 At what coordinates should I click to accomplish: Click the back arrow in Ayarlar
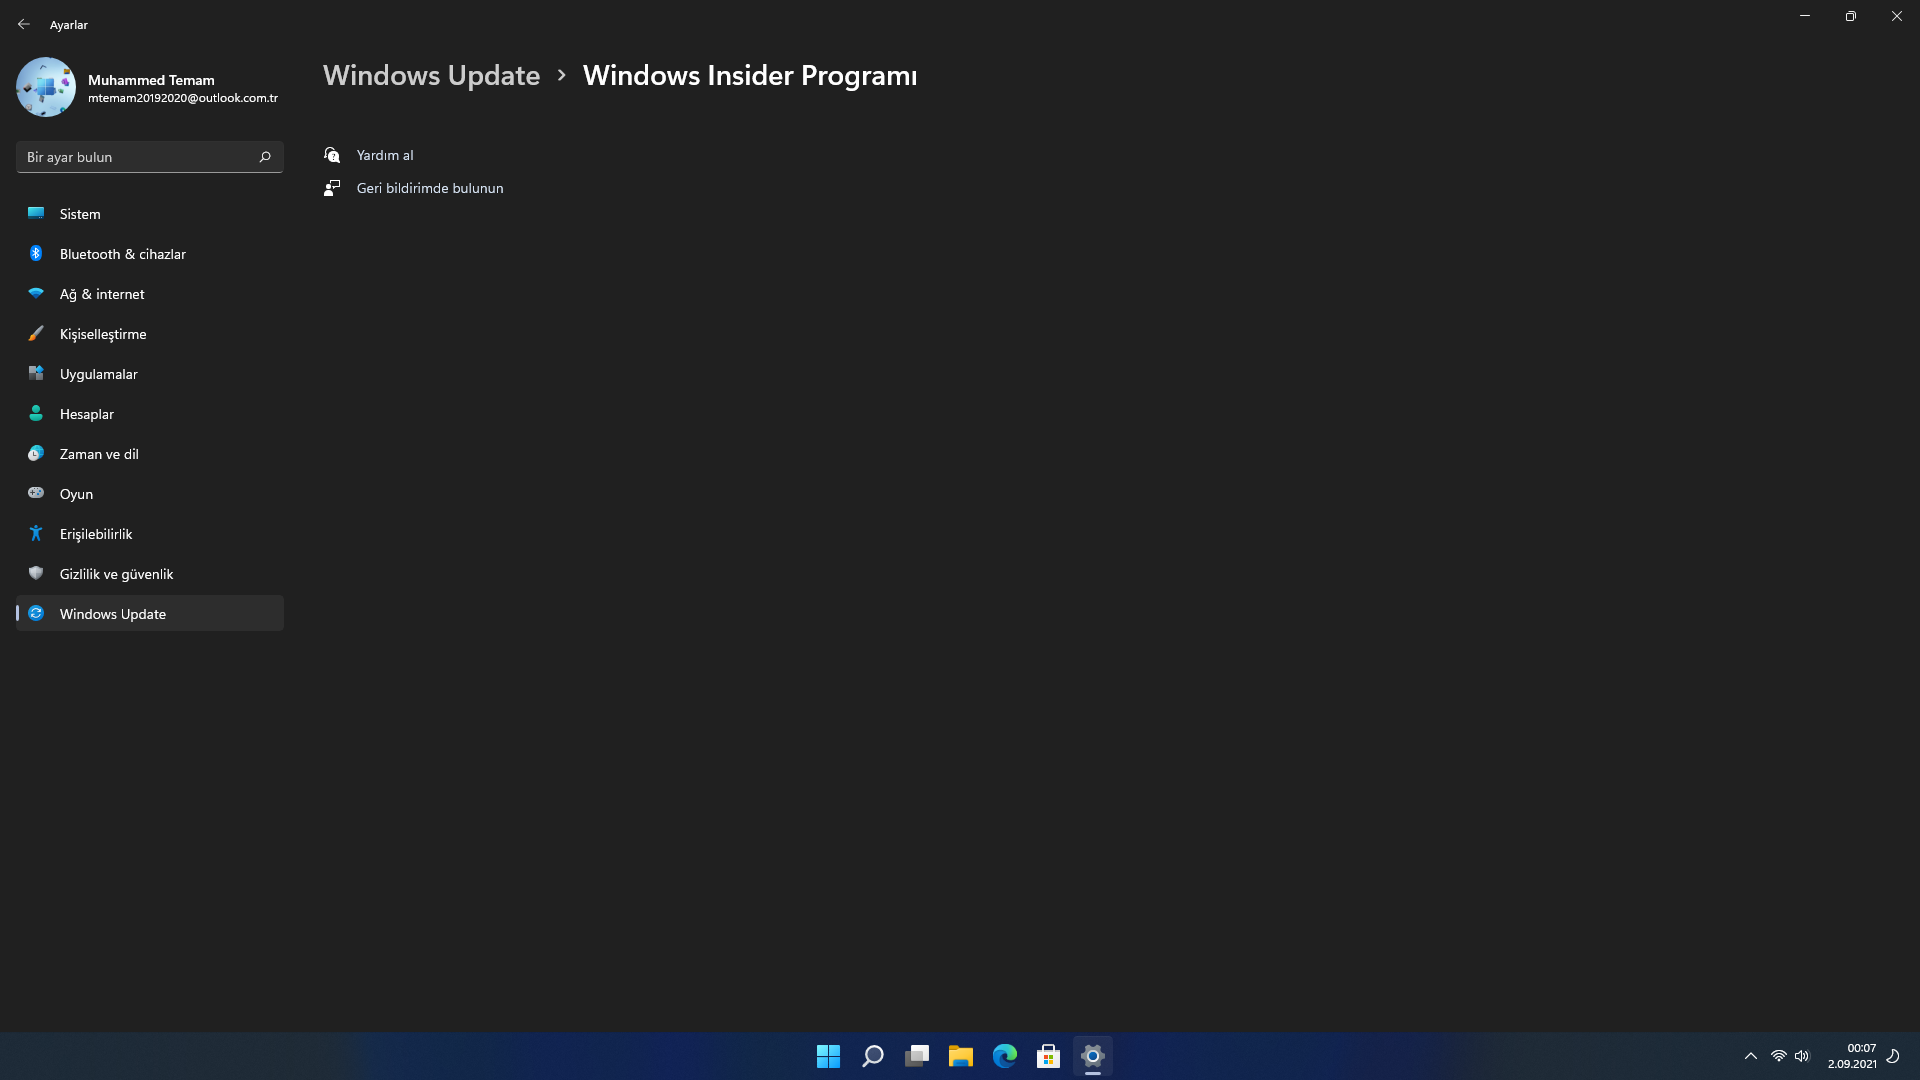tap(24, 24)
